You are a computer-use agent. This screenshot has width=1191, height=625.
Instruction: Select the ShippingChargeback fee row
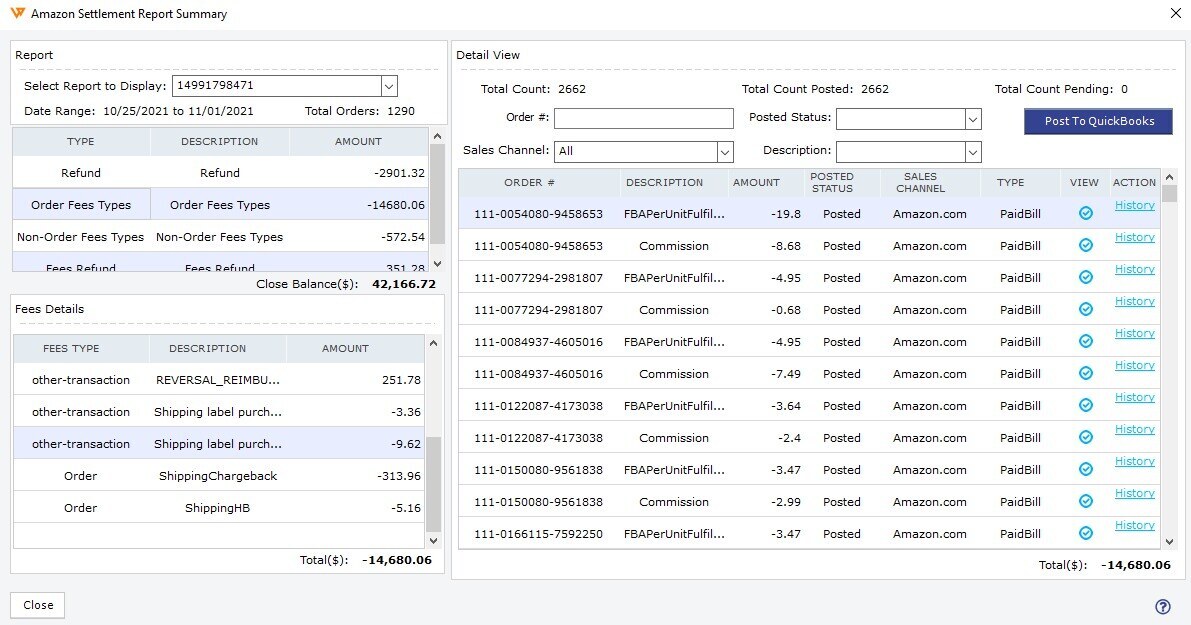click(x=218, y=476)
